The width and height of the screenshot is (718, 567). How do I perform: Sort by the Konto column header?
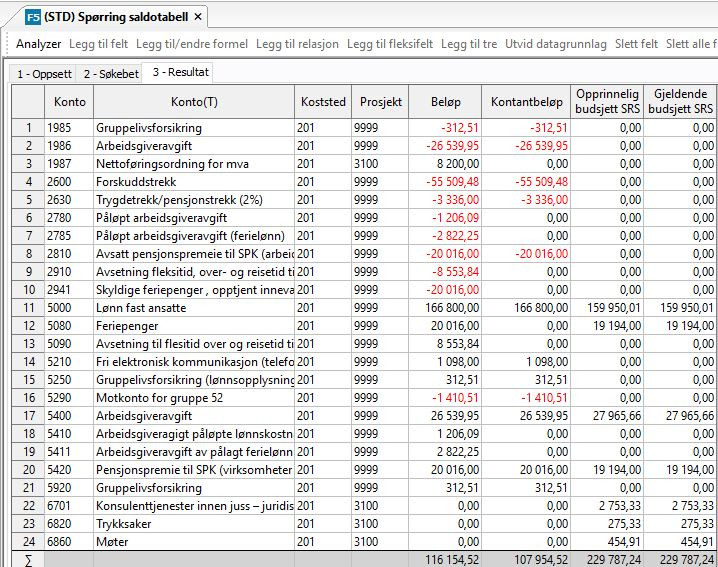(70, 102)
